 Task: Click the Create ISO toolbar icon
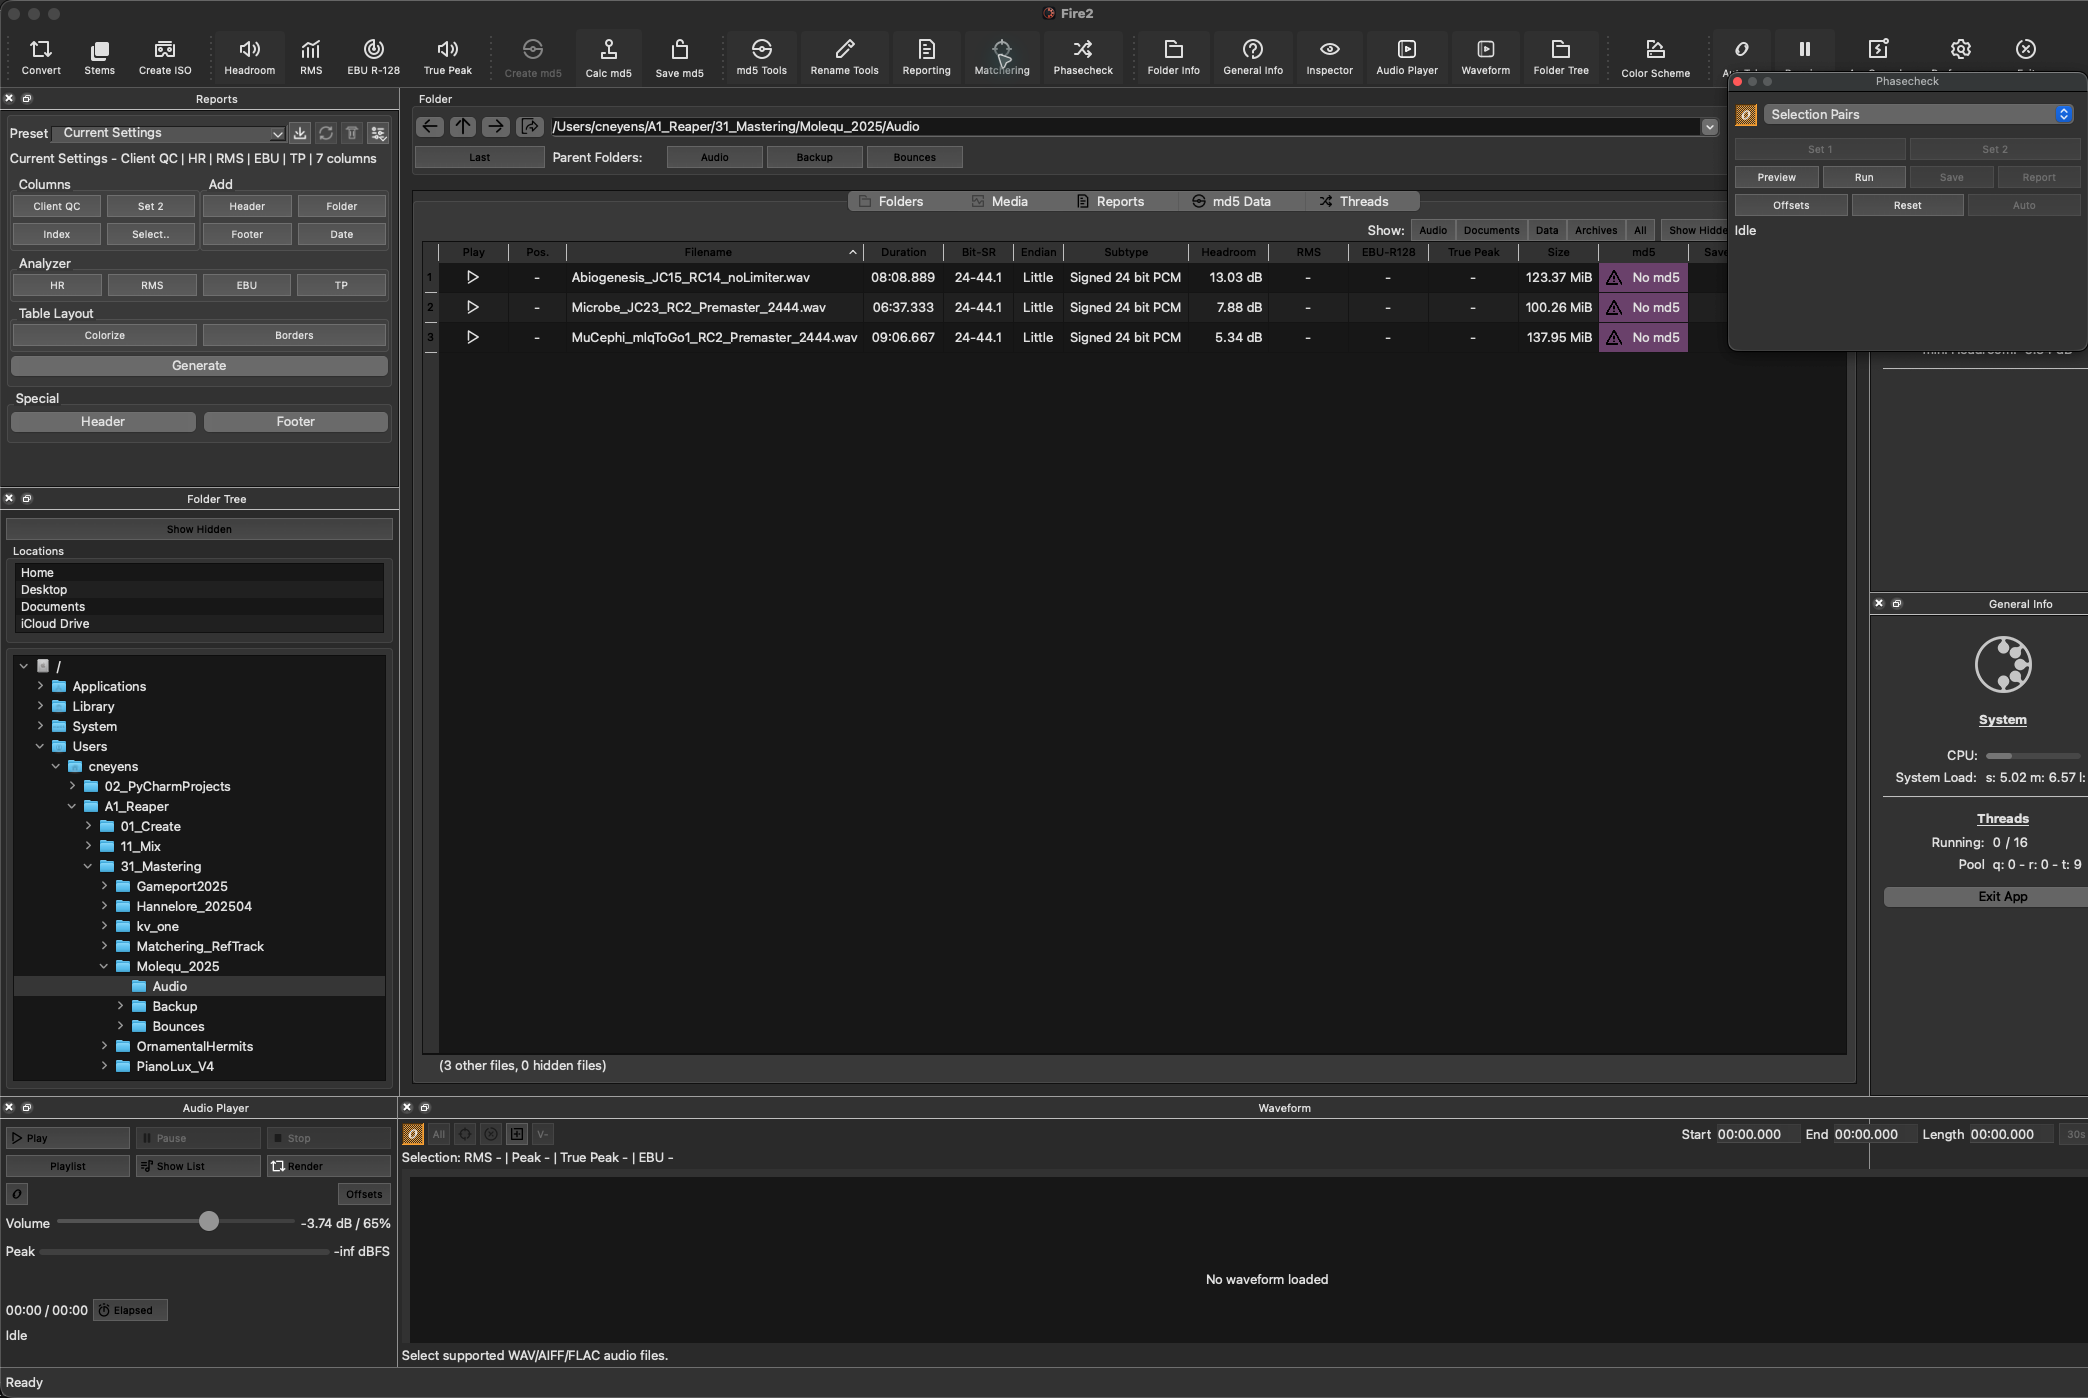point(165,57)
